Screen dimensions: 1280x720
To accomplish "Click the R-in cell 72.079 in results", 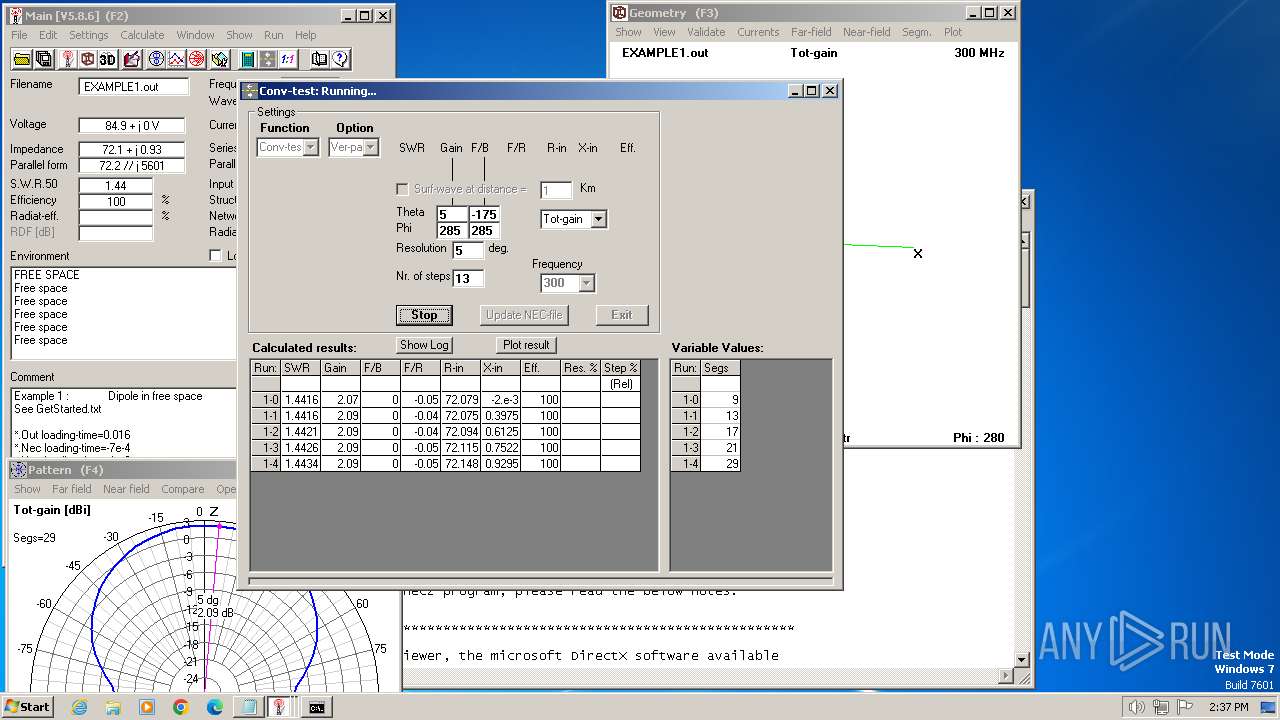I will click(460, 400).
